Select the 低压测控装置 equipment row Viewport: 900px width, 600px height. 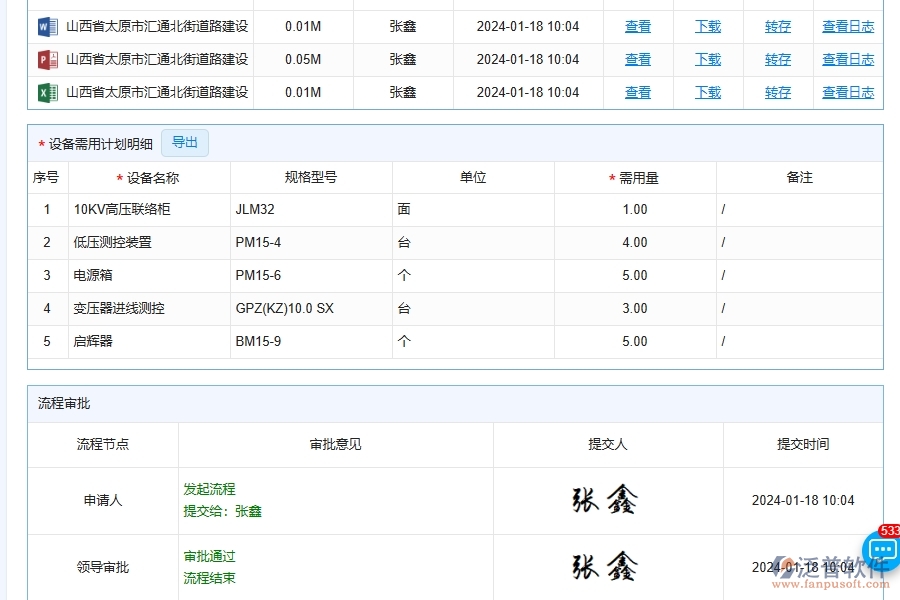coord(112,242)
